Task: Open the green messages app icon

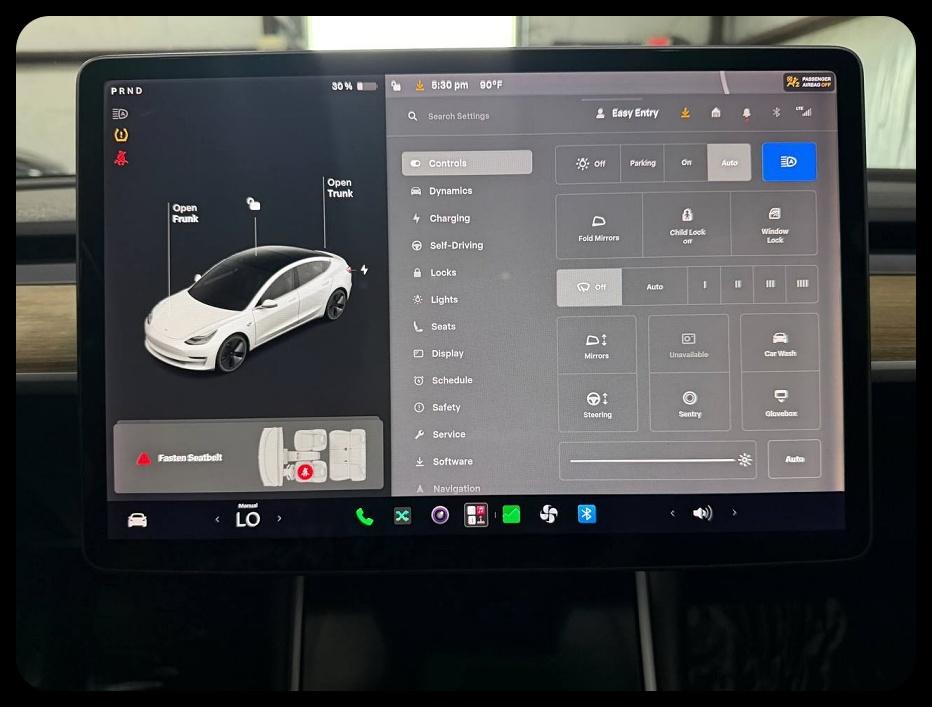Action: (511, 514)
